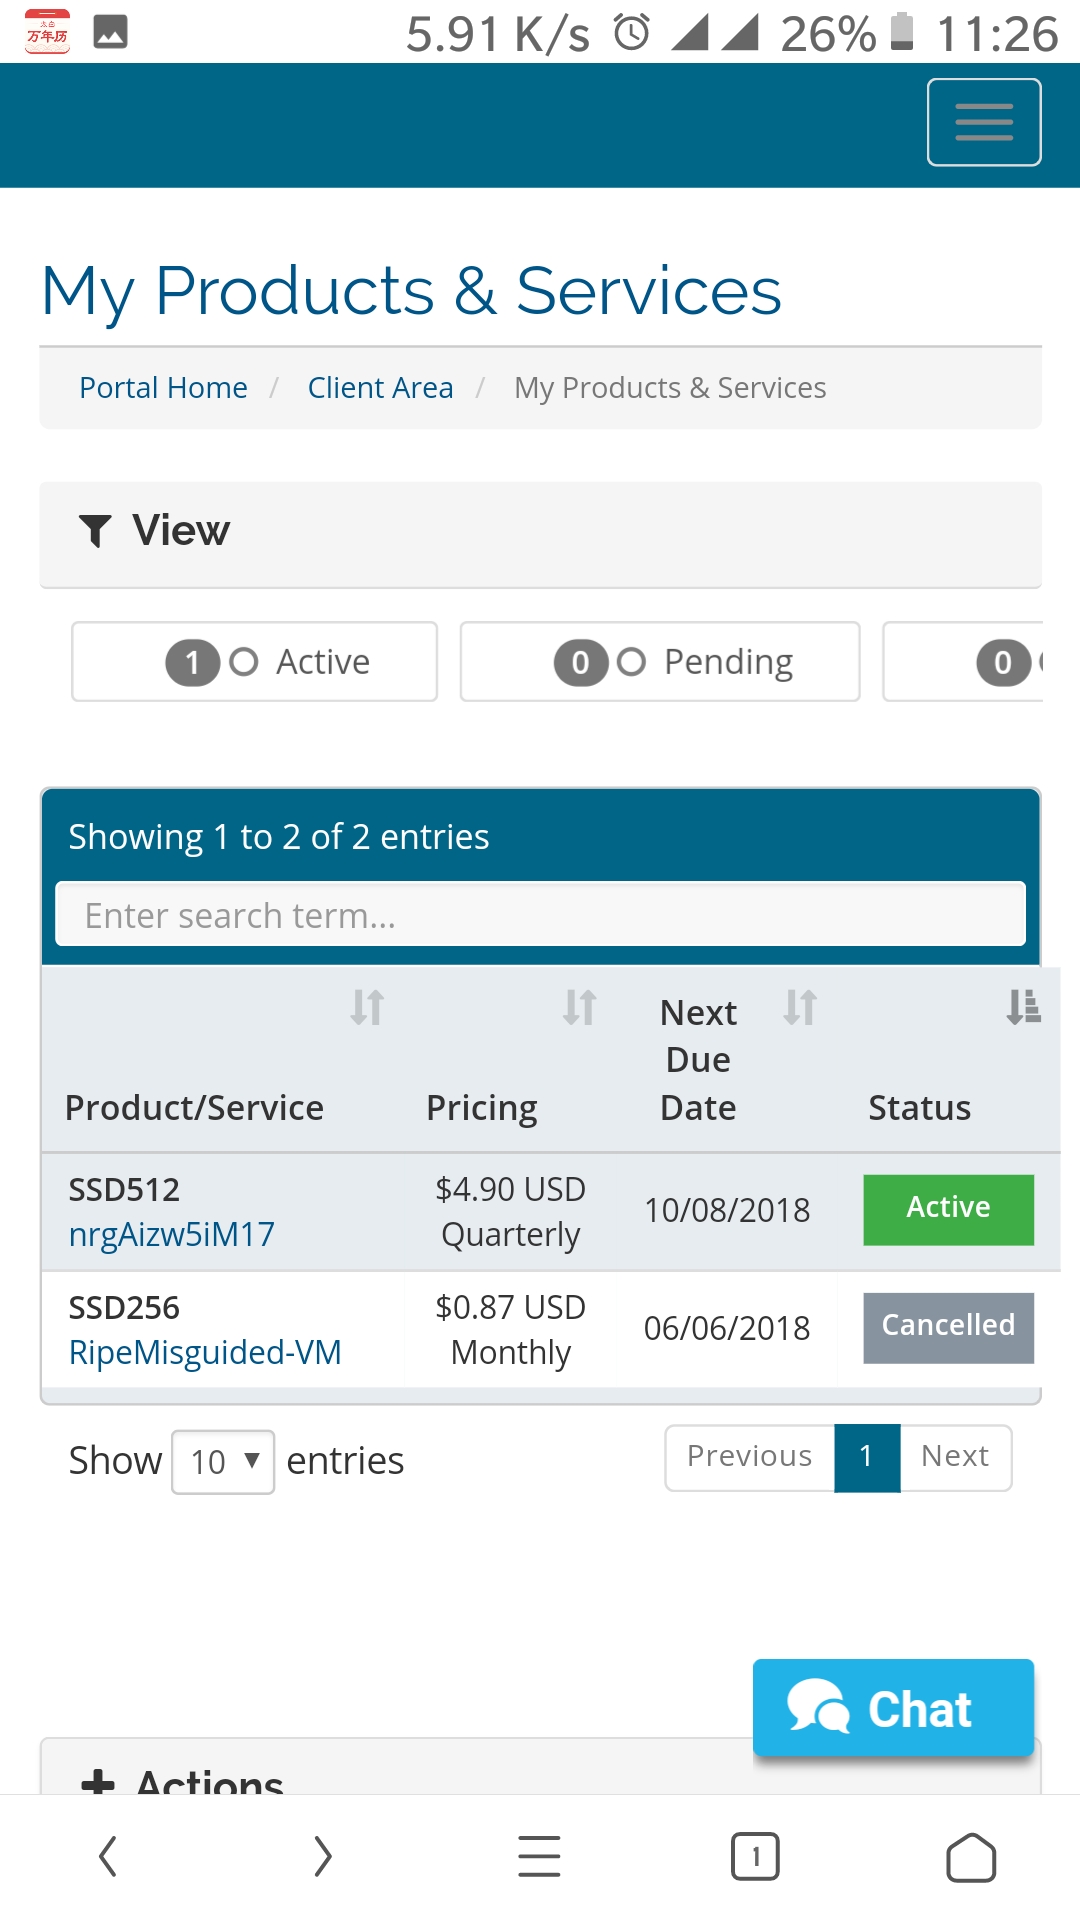Click the Pricing column sort icon

(579, 1007)
